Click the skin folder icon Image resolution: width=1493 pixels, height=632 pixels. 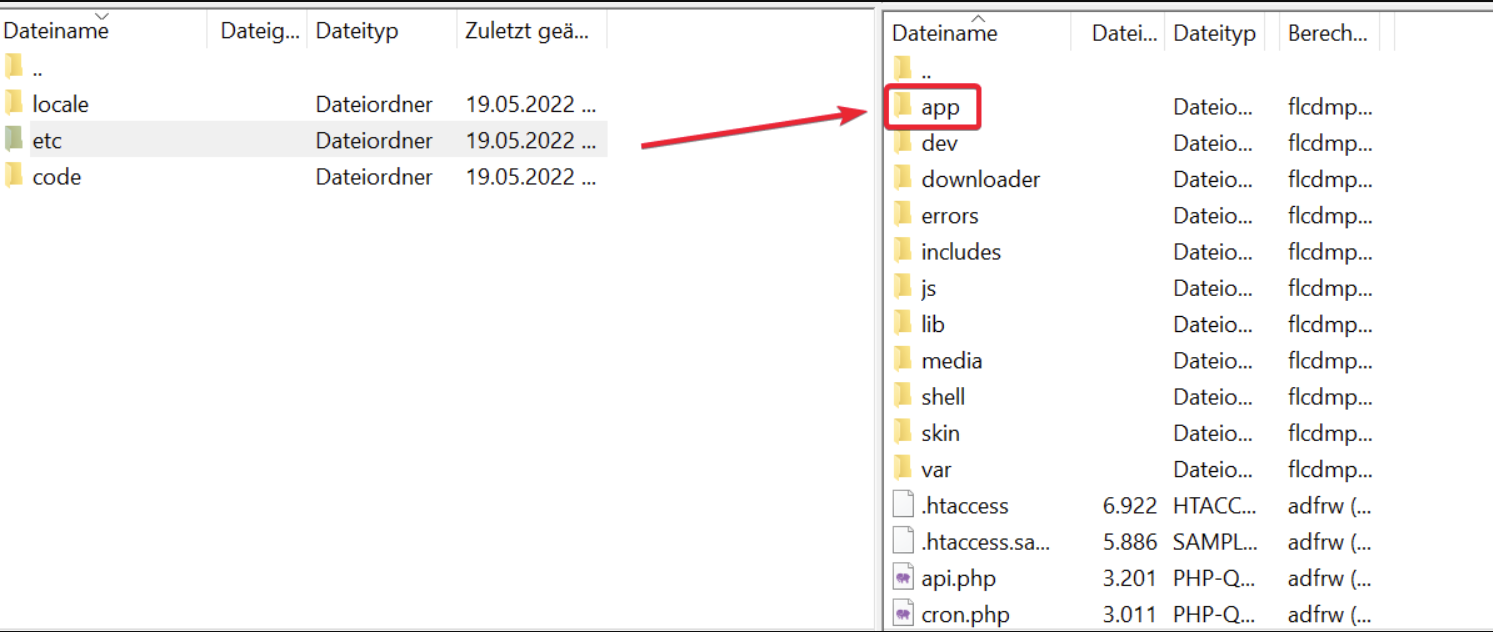pyautogui.click(x=902, y=432)
